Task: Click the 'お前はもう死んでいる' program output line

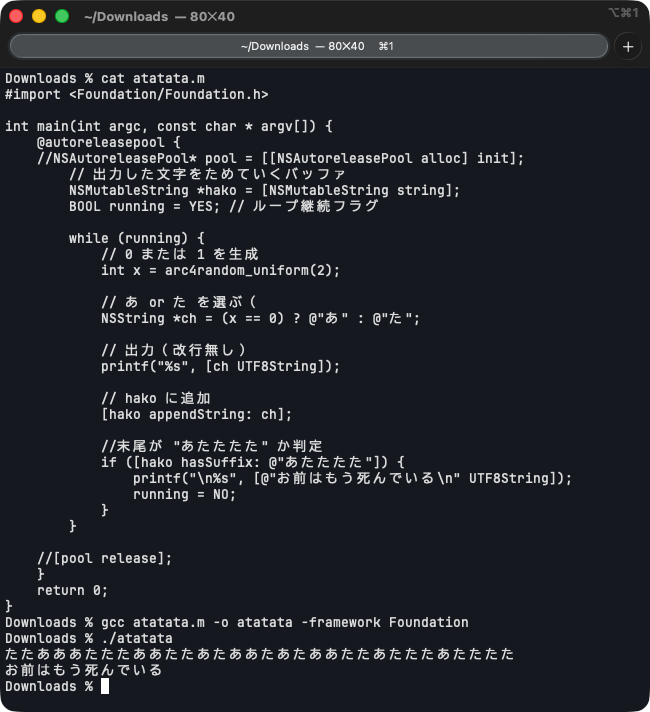Action: click(84, 670)
